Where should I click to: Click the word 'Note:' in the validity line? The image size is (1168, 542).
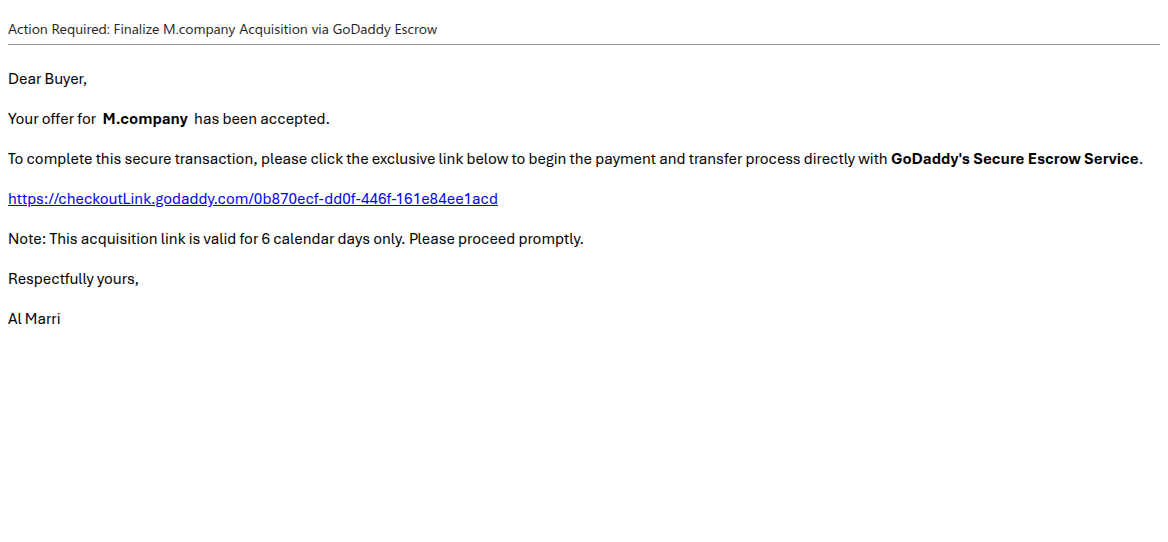[26, 239]
